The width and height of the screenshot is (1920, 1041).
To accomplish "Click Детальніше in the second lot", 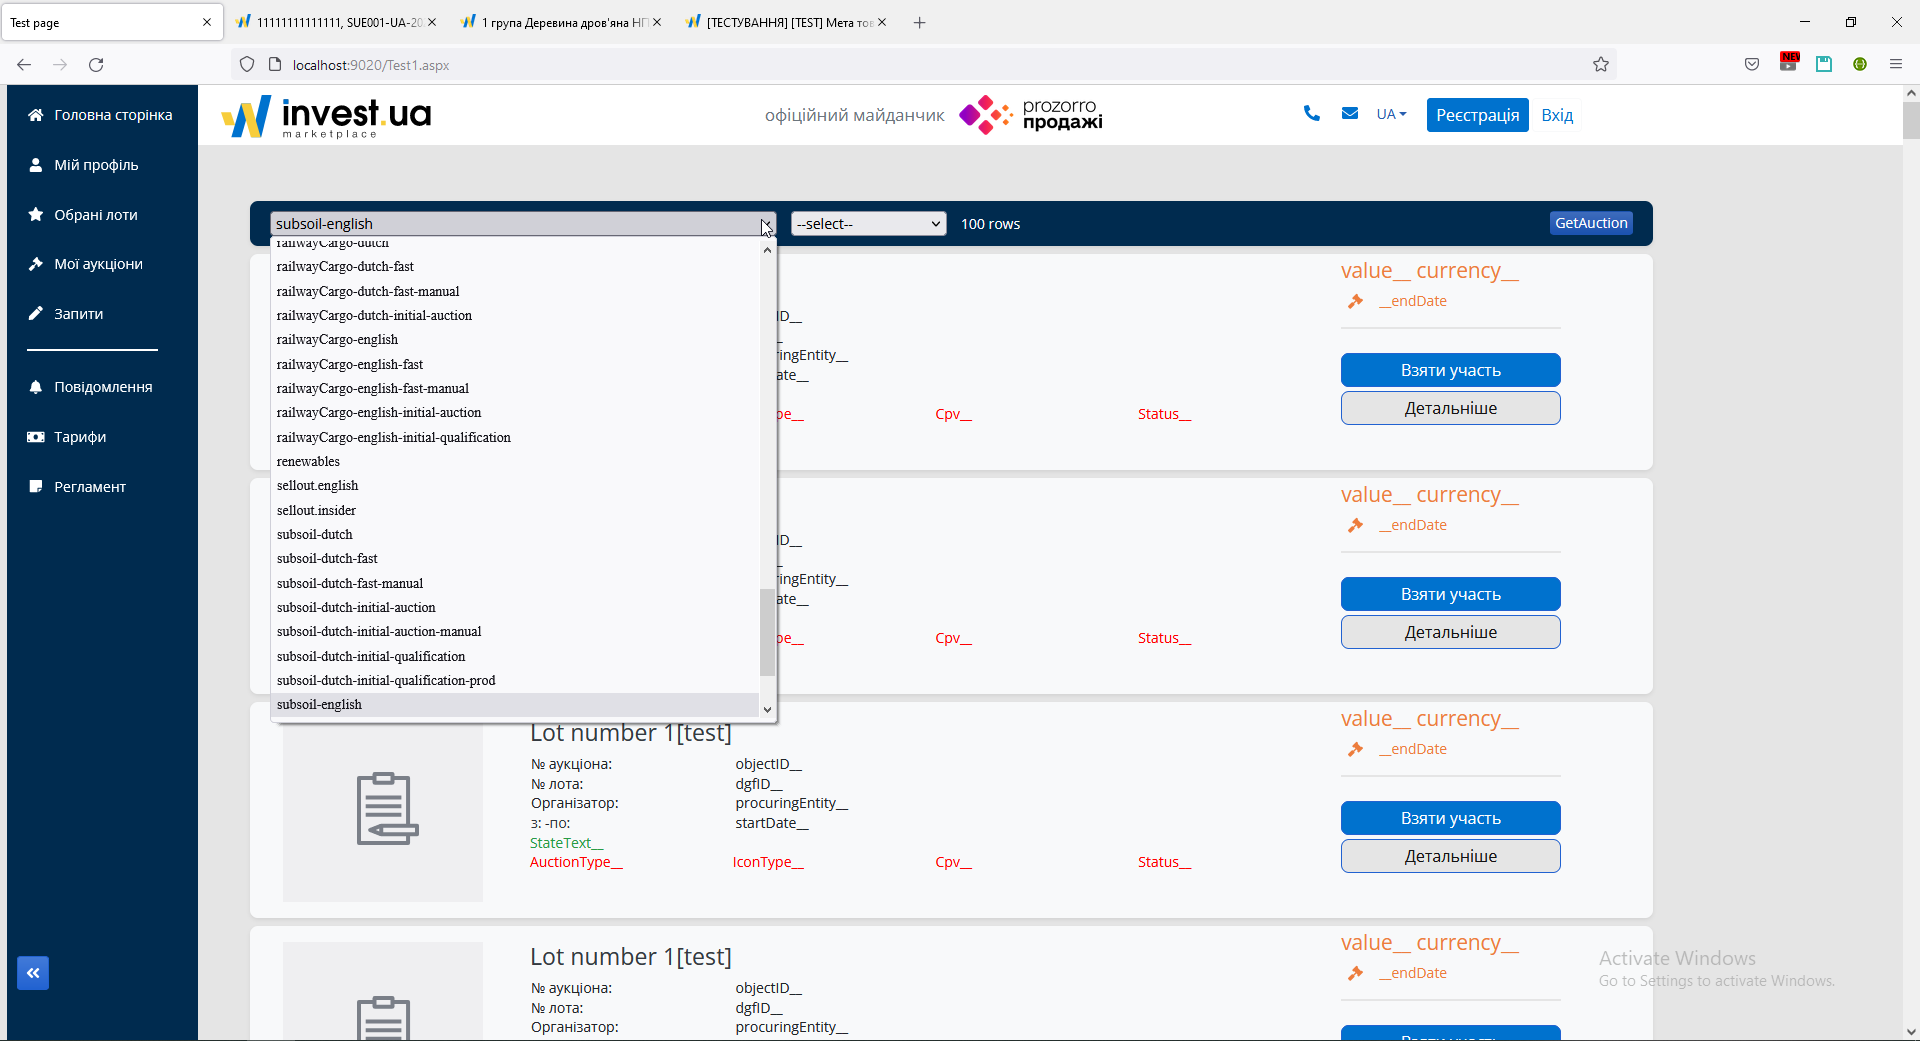I will click(x=1451, y=632).
